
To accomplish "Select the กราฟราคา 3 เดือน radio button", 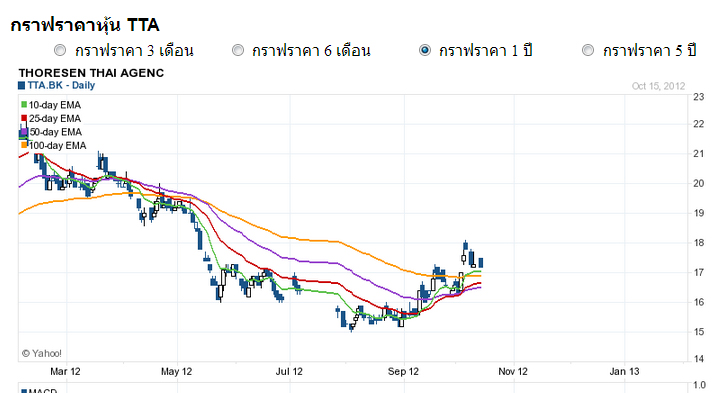I will pyautogui.click(x=60, y=50).
